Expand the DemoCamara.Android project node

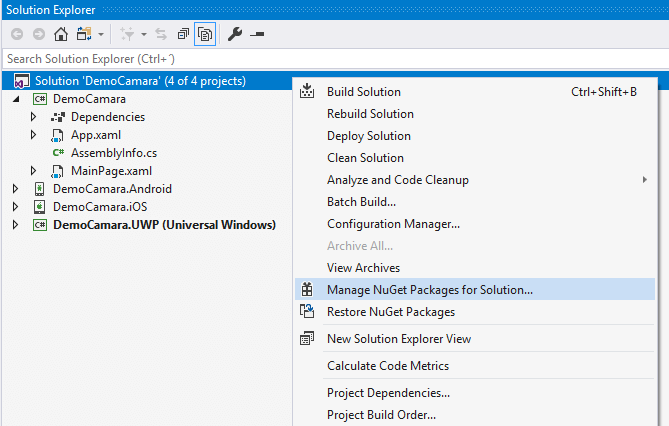coord(15,189)
